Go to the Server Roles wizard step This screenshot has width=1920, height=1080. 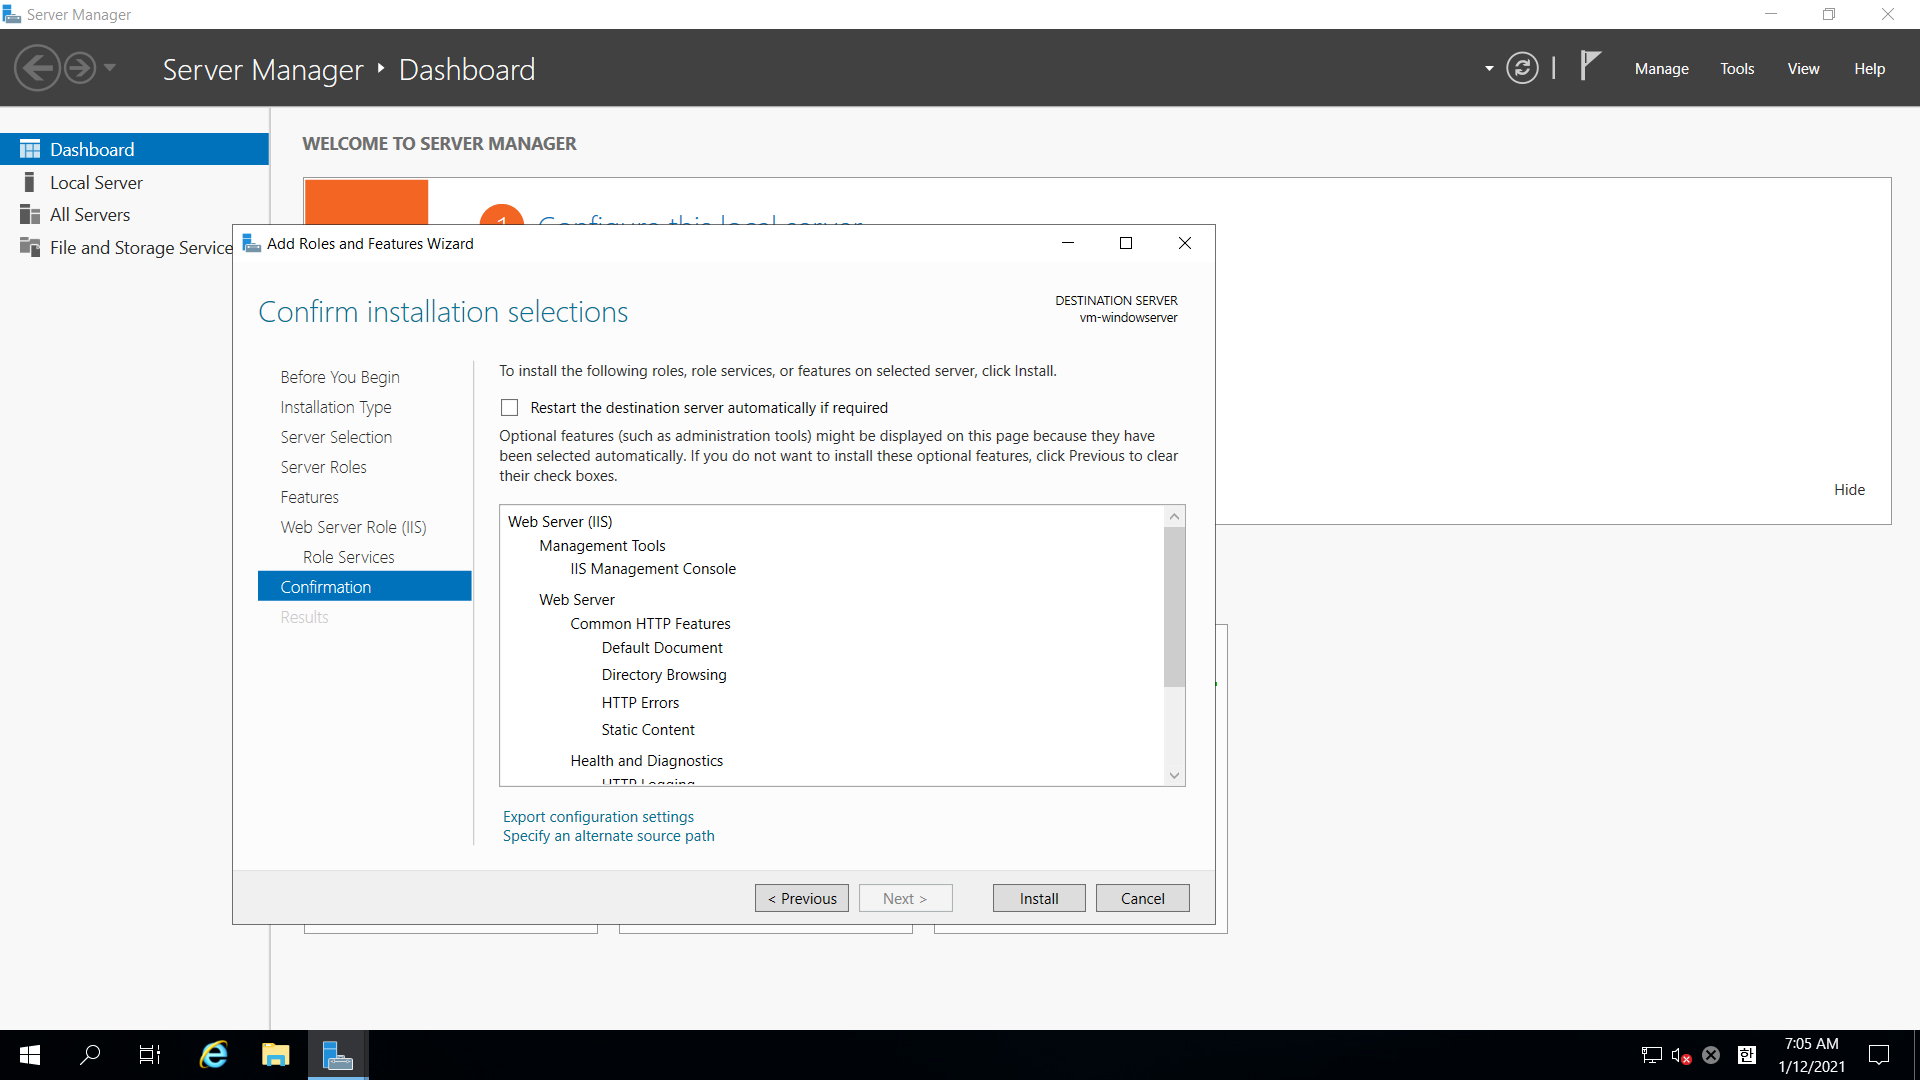pyautogui.click(x=323, y=467)
